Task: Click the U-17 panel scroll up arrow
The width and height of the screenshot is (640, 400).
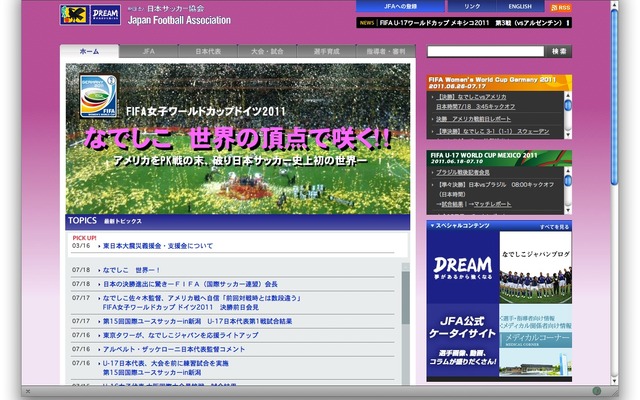Action: tap(567, 170)
